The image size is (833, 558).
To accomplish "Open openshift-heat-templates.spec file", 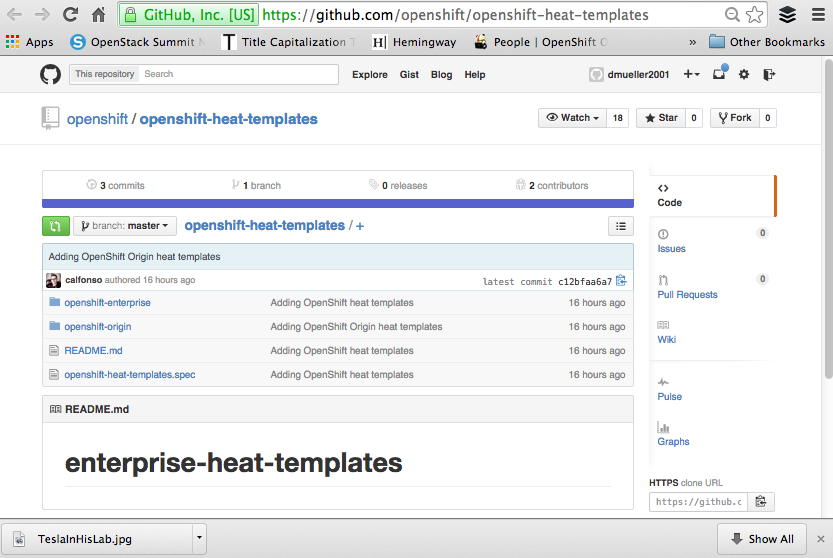I will (130, 375).
